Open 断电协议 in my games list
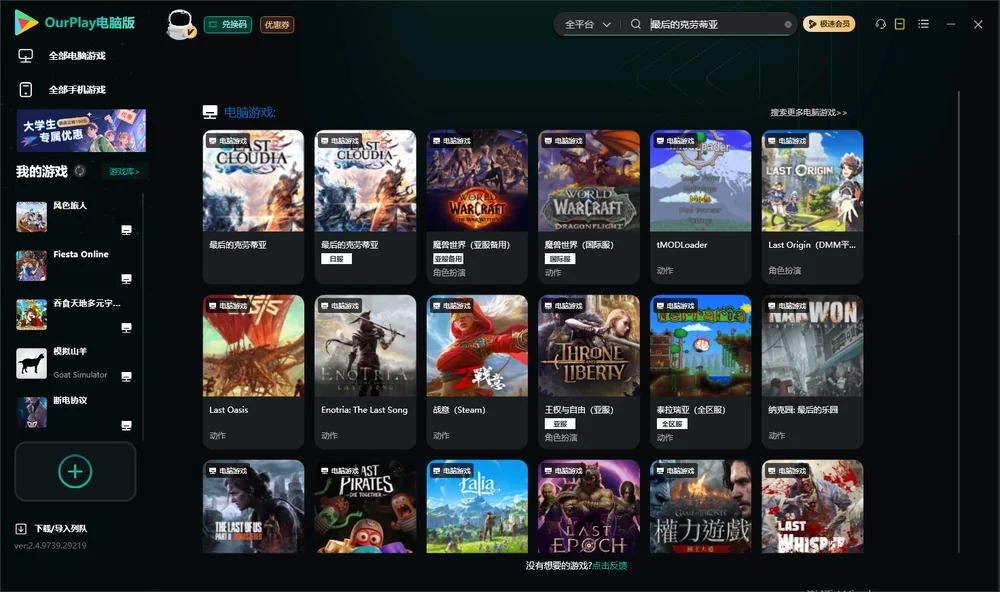 click(x=73, y=412)
